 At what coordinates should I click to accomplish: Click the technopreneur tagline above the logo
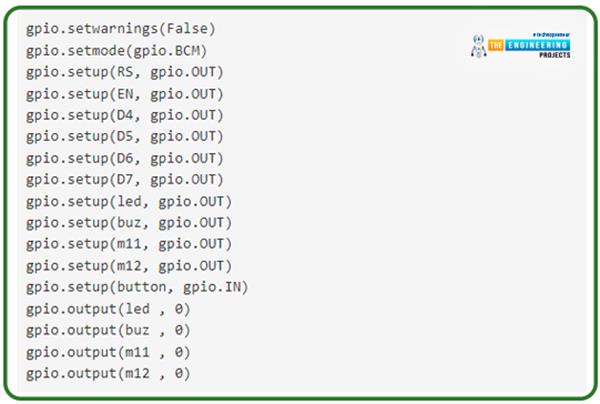551,35
